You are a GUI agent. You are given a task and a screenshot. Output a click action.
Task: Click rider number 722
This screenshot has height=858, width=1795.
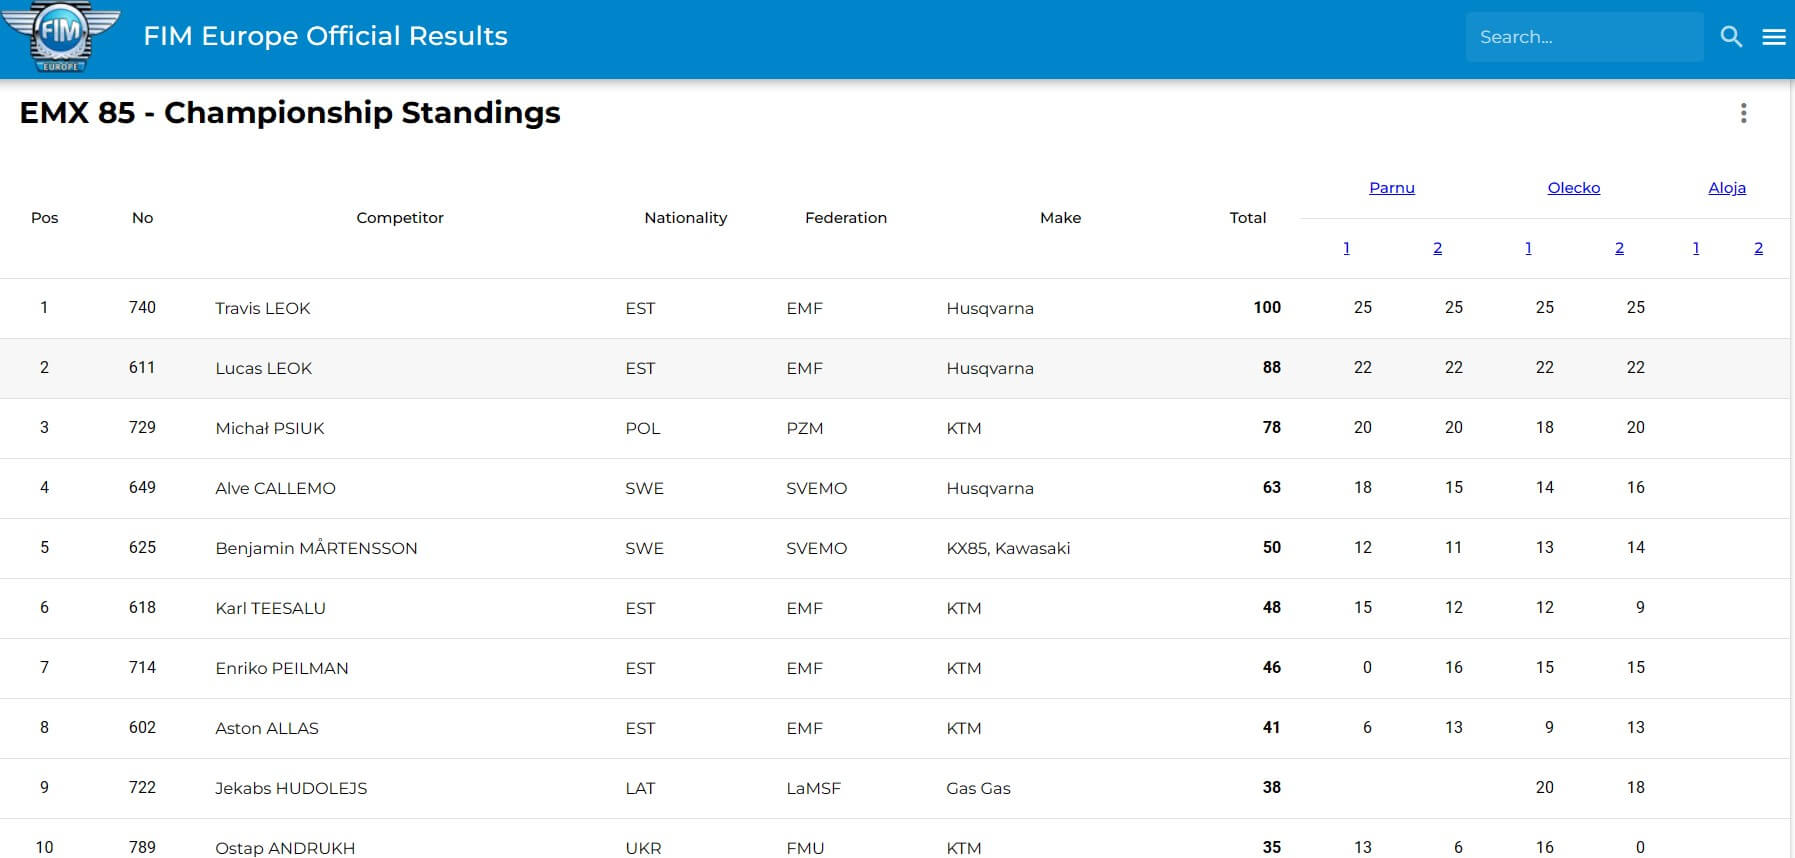point(142,788)
